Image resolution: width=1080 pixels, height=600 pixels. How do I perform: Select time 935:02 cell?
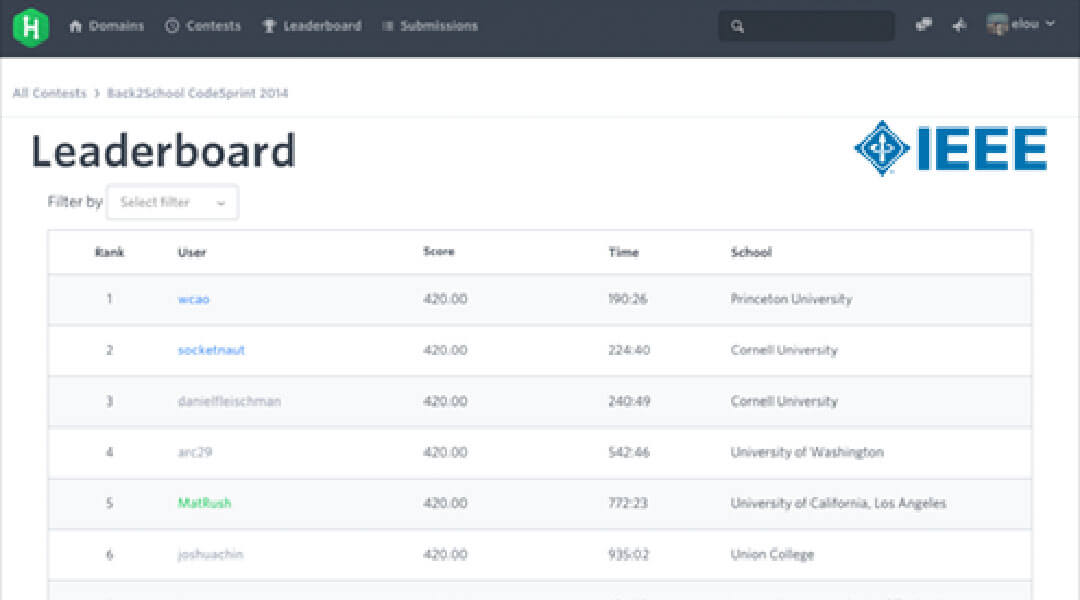tap(628, 554)
